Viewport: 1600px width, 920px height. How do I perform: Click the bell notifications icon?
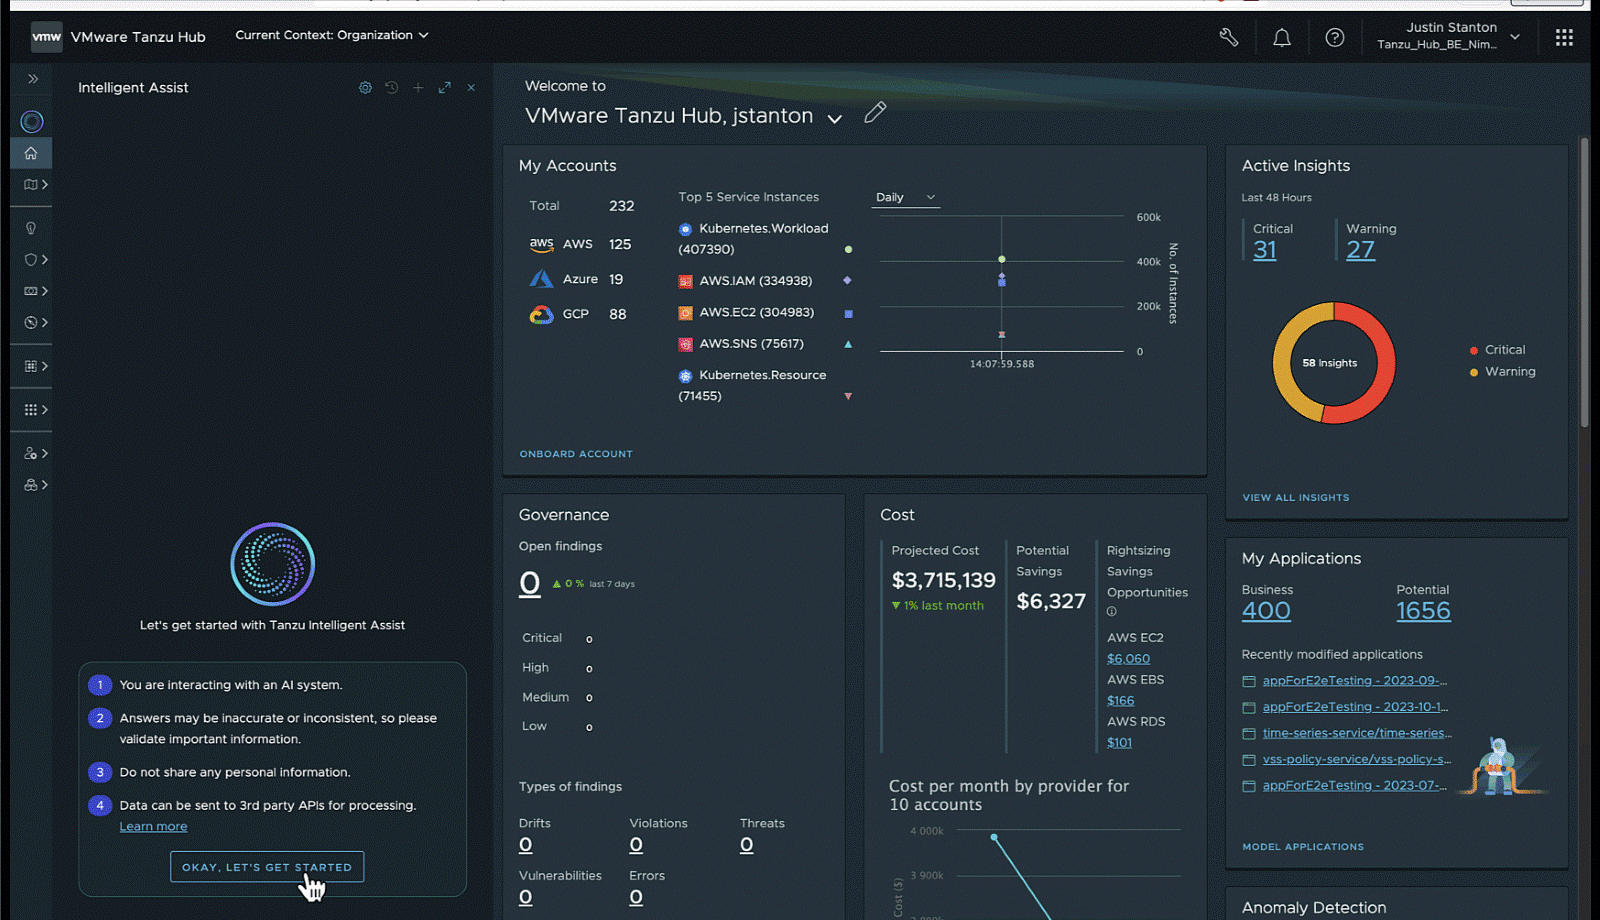coord(1282,37)
